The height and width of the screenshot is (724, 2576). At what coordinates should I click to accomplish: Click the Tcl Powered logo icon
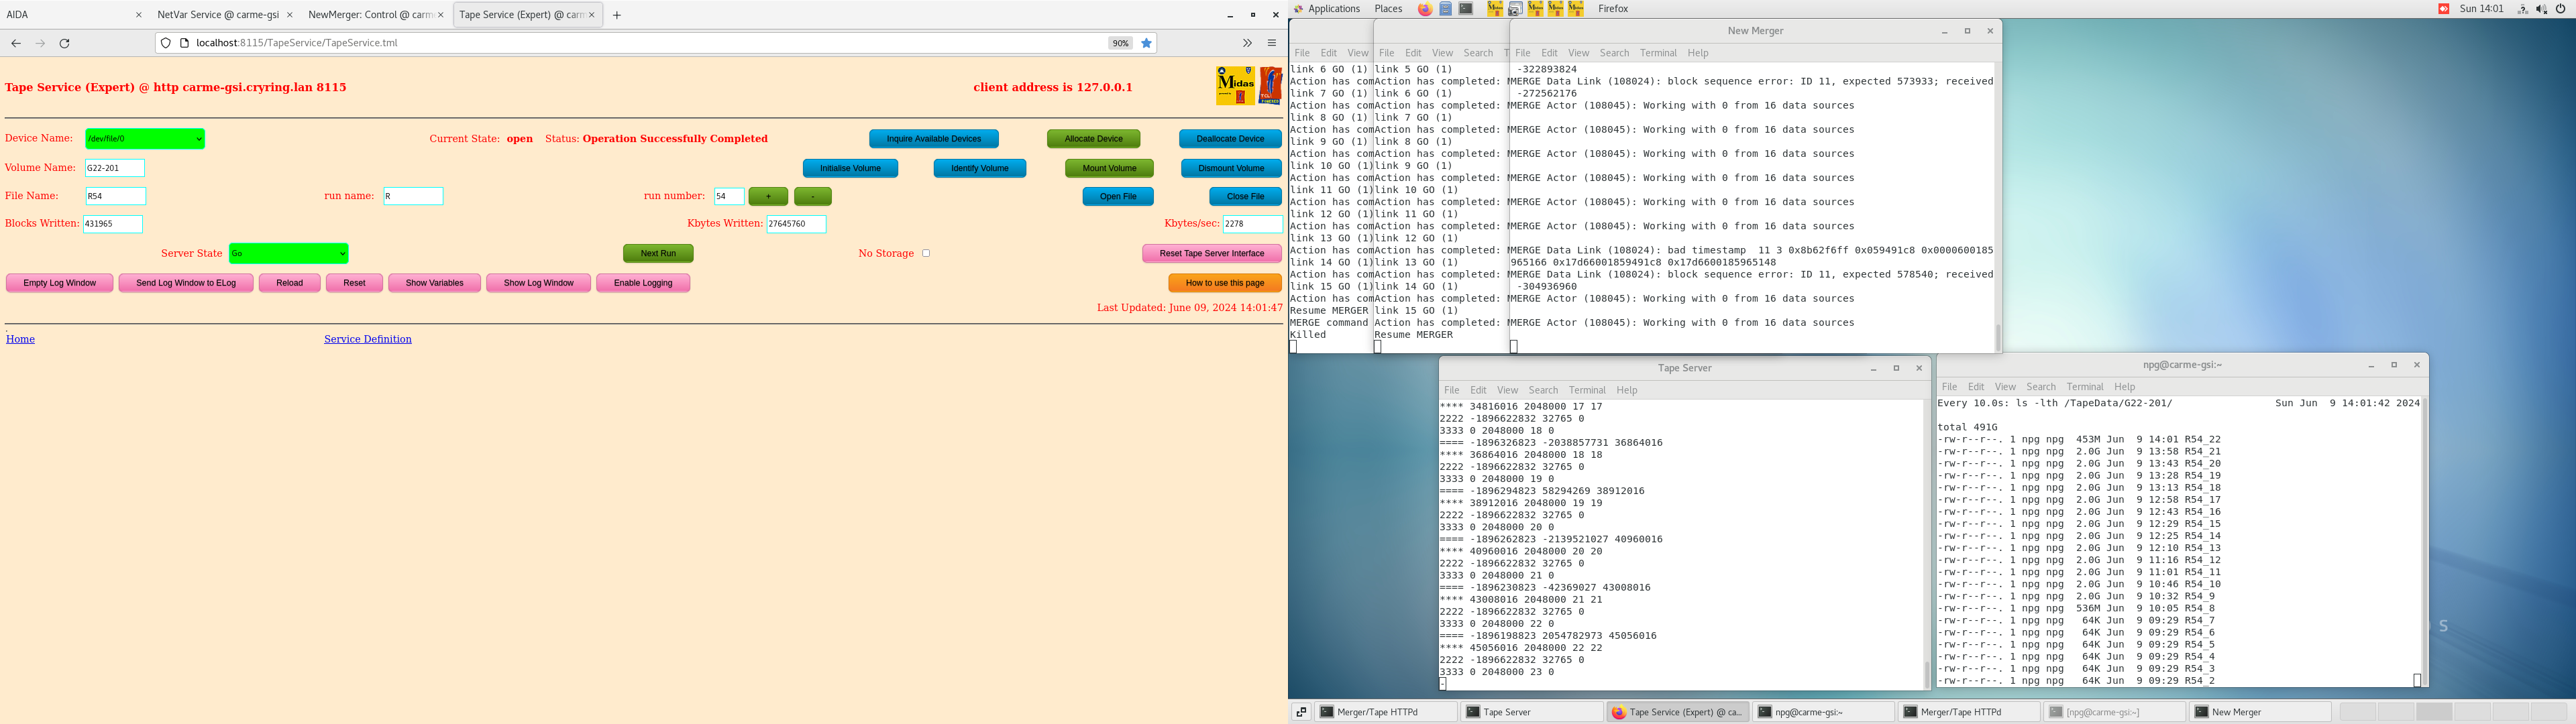tap(1270, 86)
